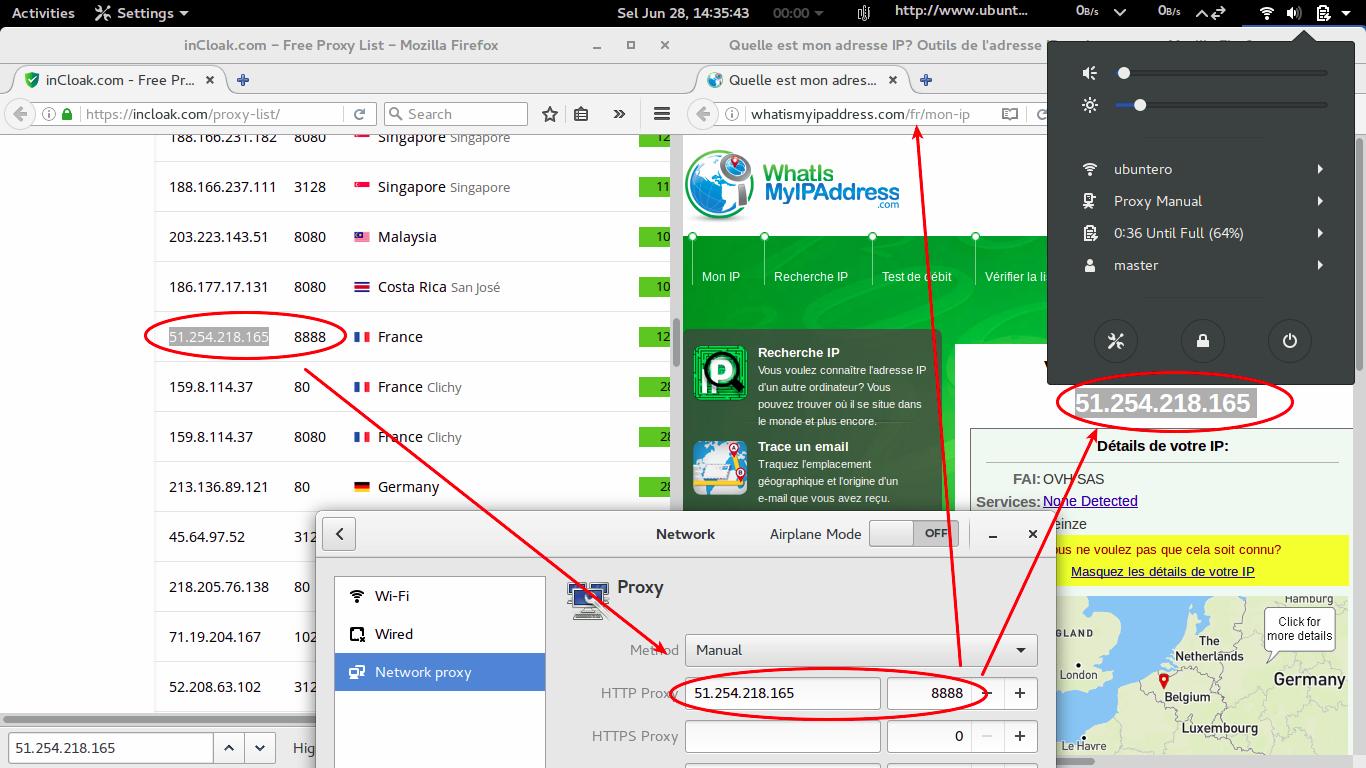Click the power button in the system menu
Screen dimensions: 1366x768
tap(1290, 341)
